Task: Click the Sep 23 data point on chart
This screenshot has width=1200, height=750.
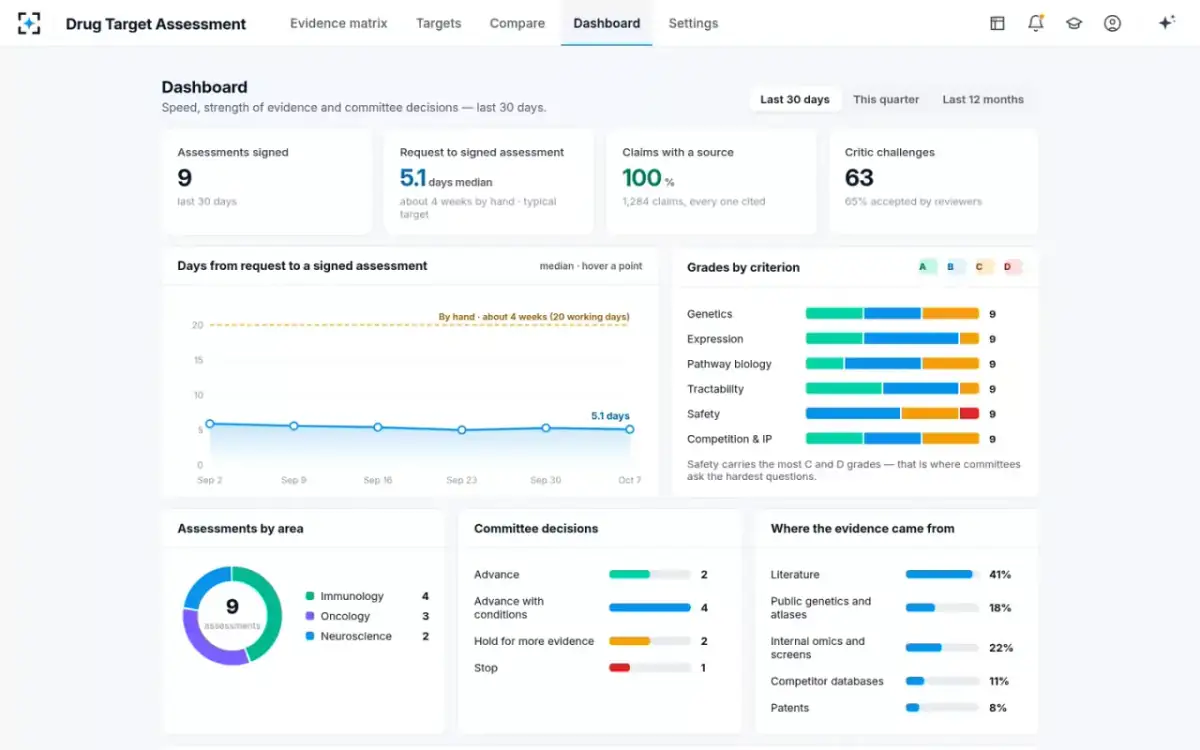Action: click(x=462, y=430)
